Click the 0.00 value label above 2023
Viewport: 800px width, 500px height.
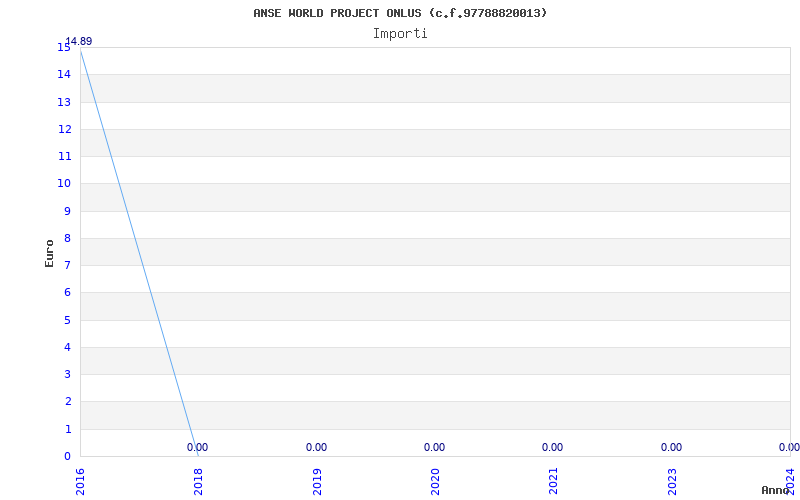(671, 447)
